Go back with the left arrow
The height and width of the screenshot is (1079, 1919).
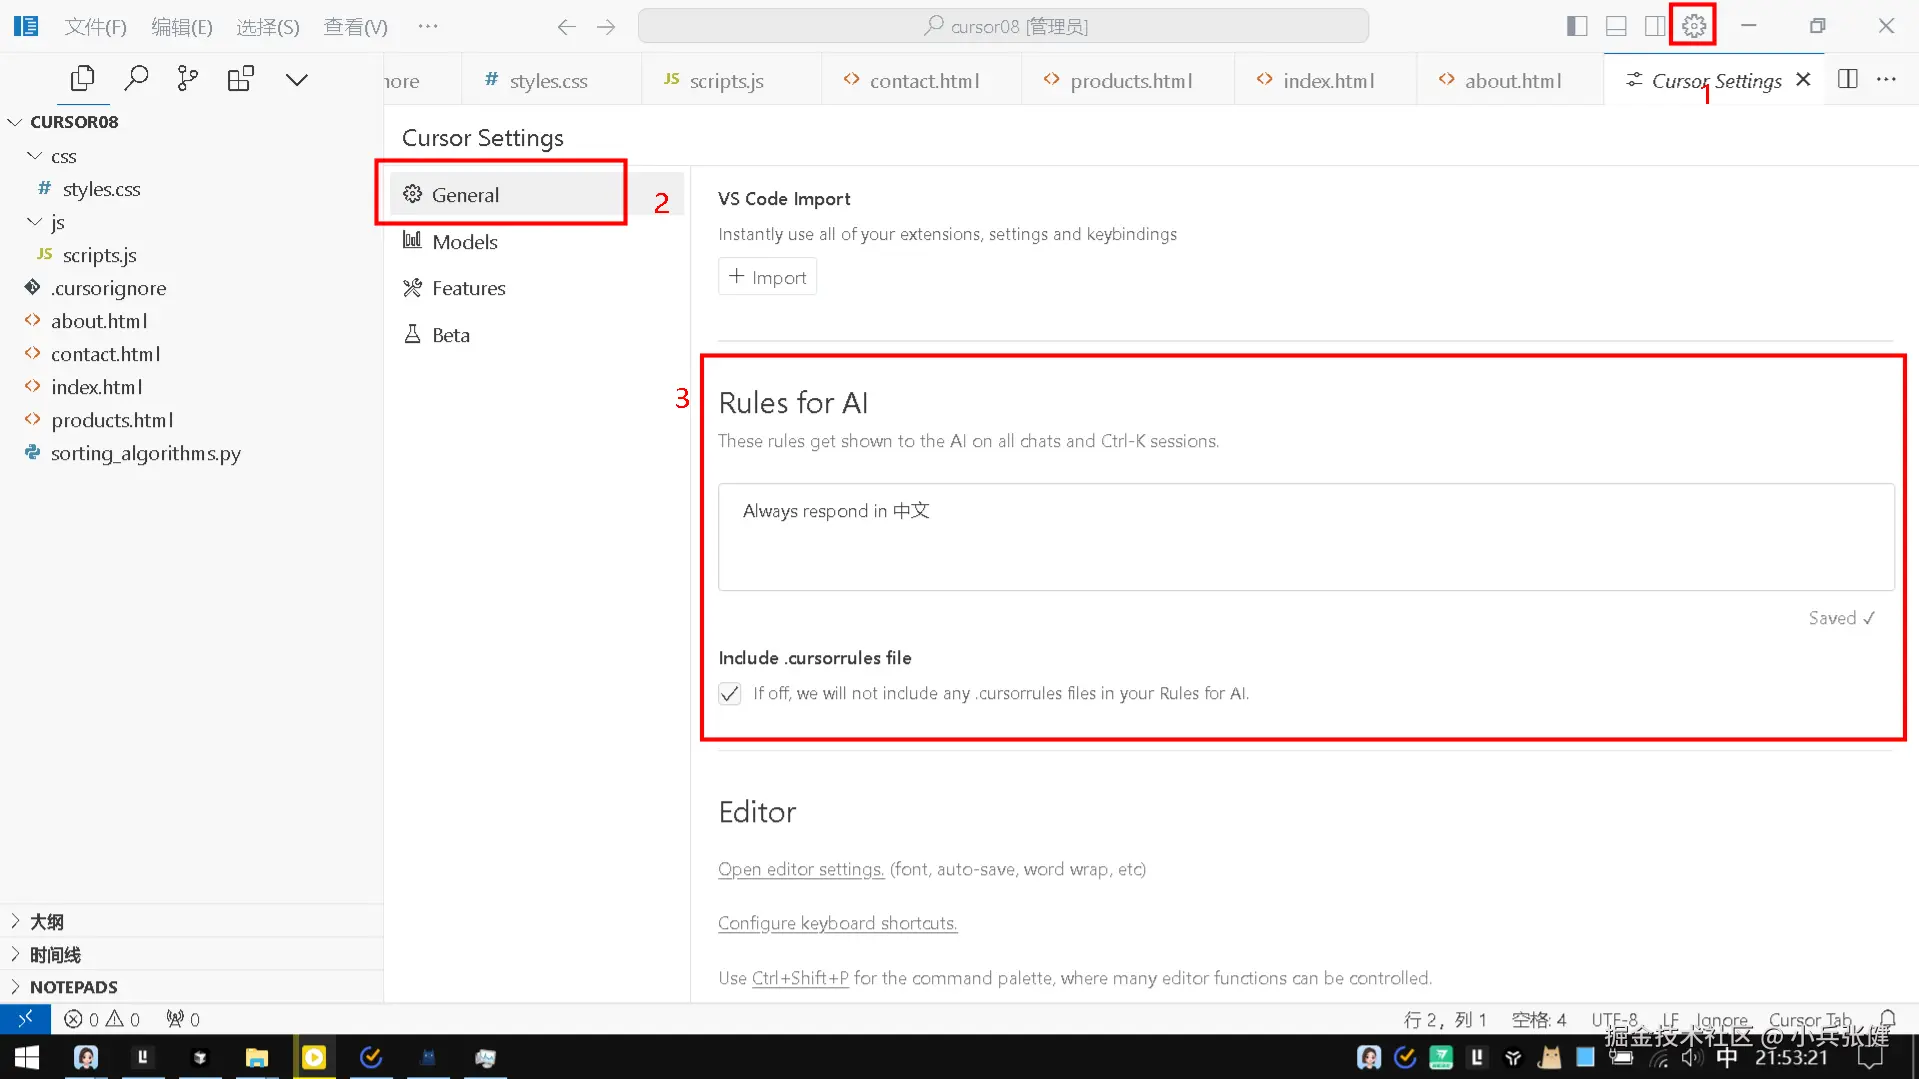click(x=566, y=27)
